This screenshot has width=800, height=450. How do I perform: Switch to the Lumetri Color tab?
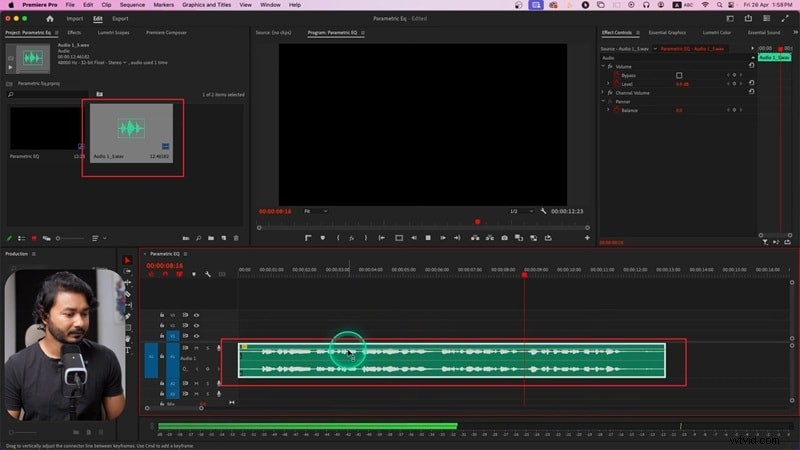[717, 33]
